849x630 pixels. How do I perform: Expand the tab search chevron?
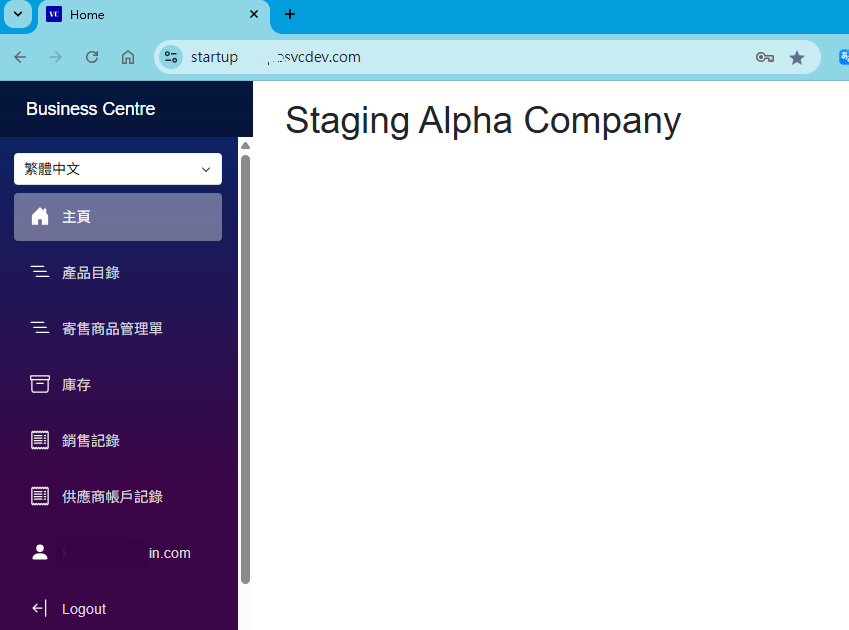[17, 14]
